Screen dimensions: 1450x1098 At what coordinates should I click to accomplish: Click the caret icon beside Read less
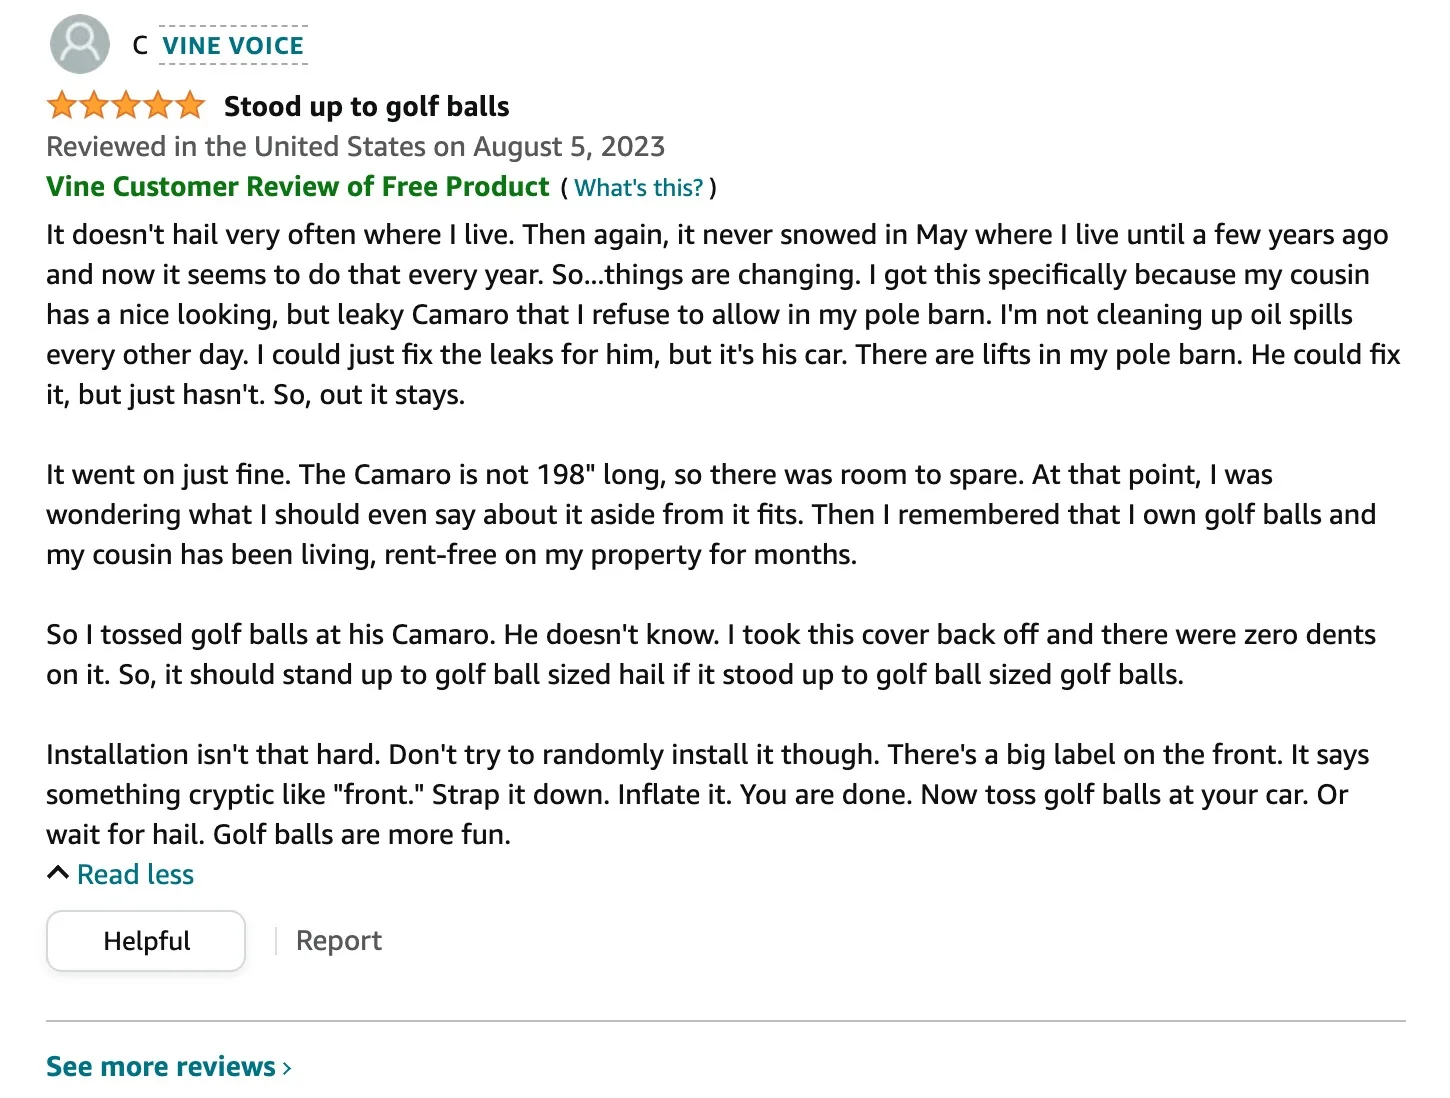(x=58, y=874)
